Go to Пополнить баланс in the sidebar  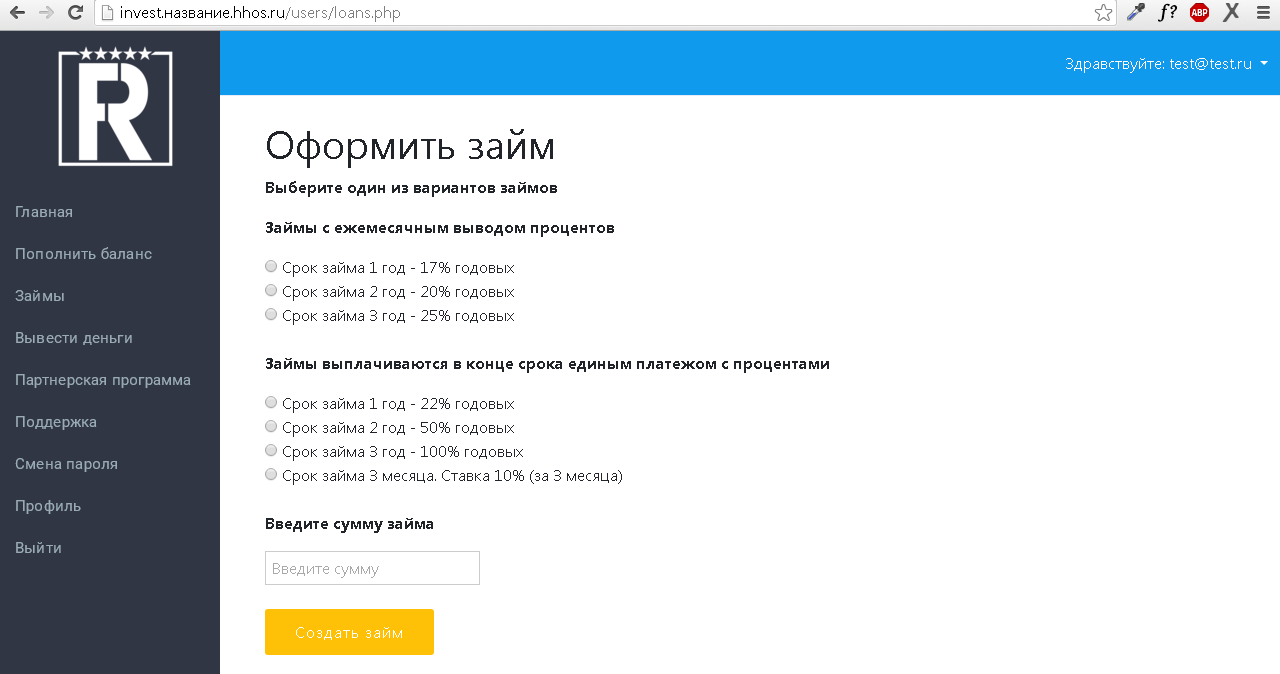[x=83, y=254]
